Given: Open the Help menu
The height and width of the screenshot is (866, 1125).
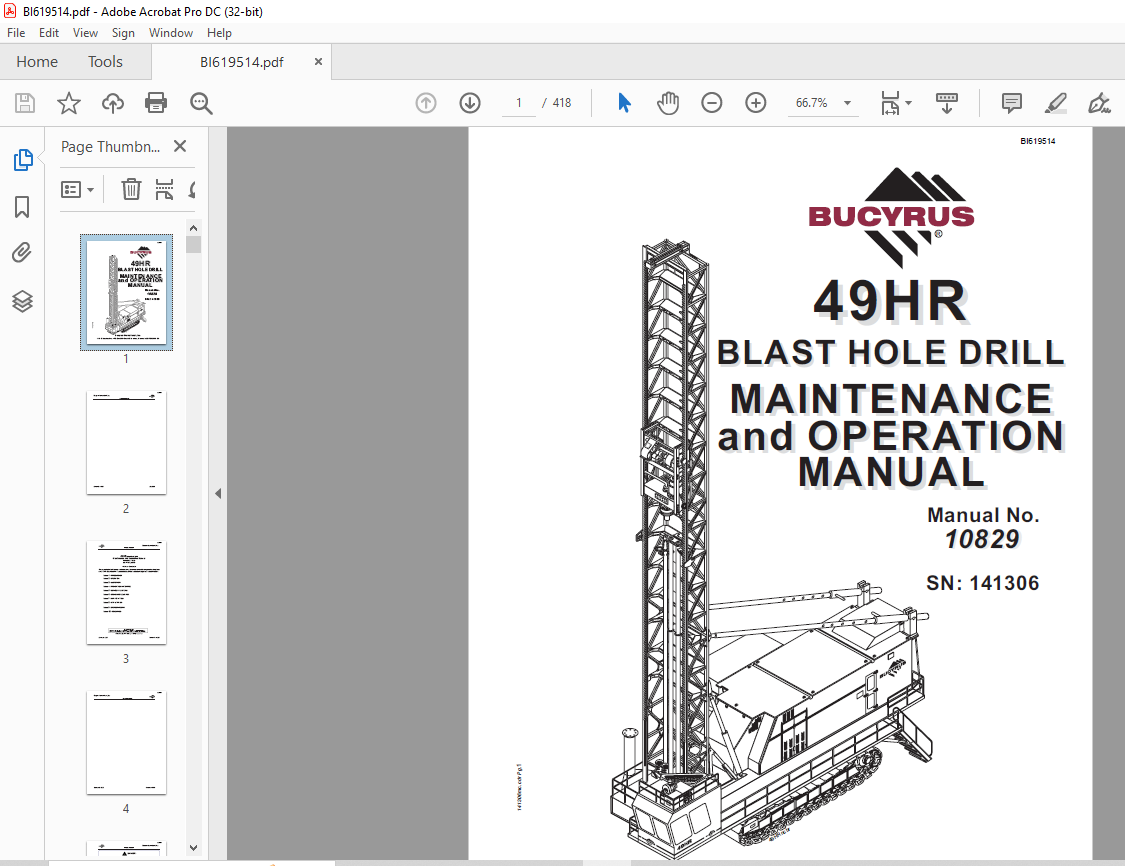Looking at the screenshot, I should pos(220,33).
